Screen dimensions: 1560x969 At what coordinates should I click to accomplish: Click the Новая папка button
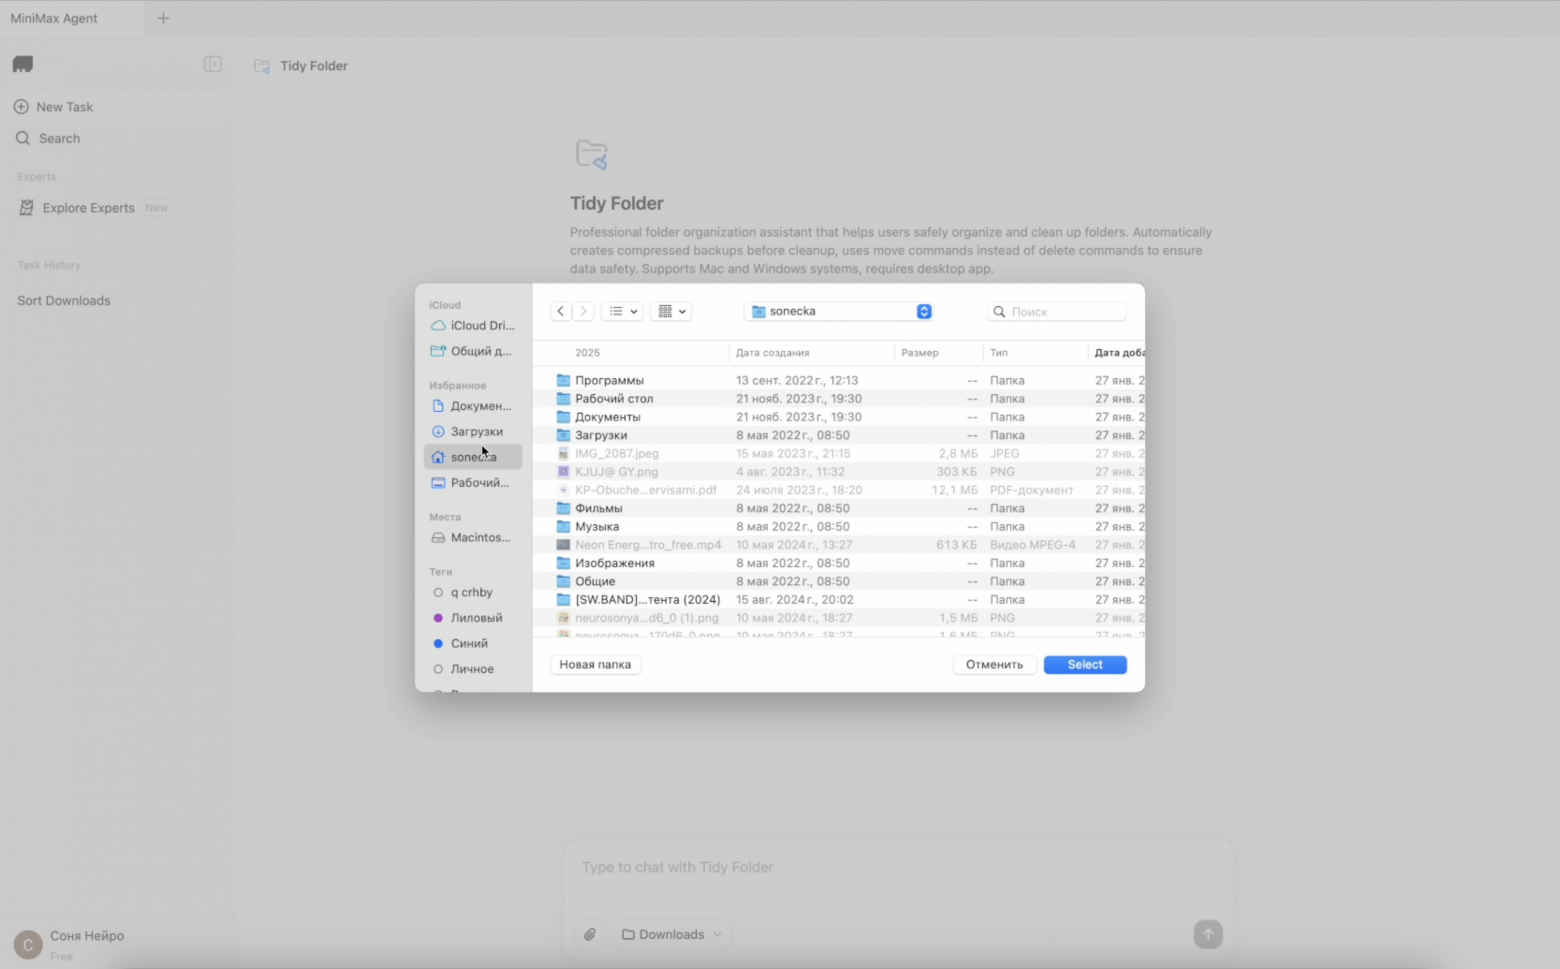595,665
